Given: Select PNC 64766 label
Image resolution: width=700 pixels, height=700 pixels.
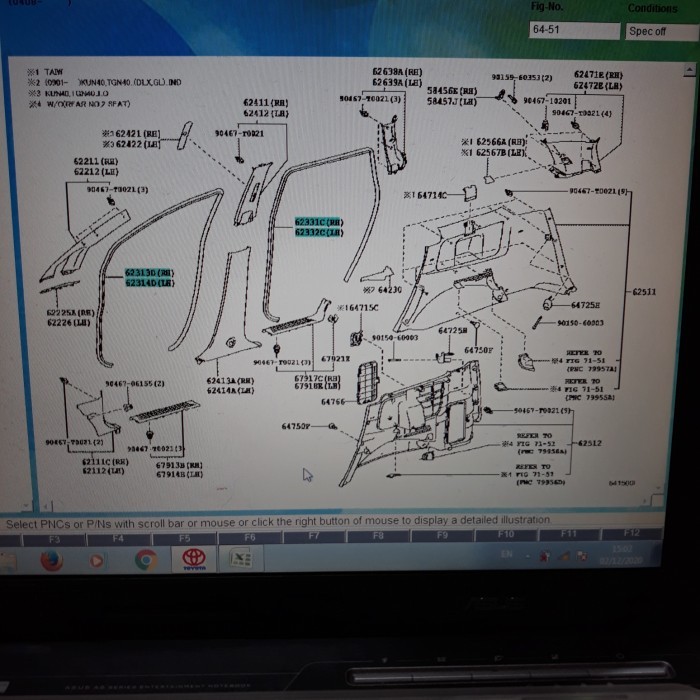Looking at the screenshot, I should 333,402.
